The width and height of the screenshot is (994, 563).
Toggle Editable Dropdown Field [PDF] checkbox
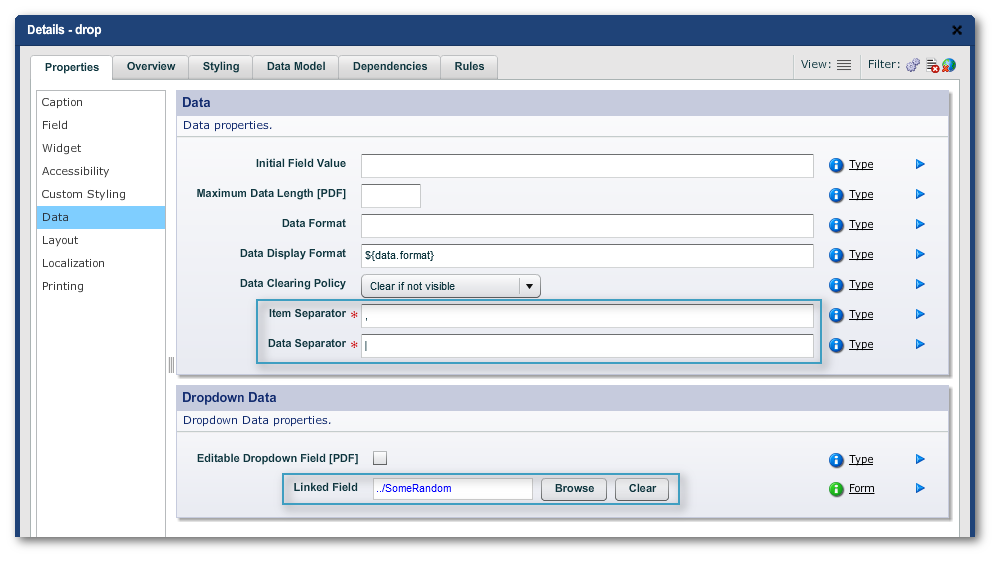(x=380, y=458)
